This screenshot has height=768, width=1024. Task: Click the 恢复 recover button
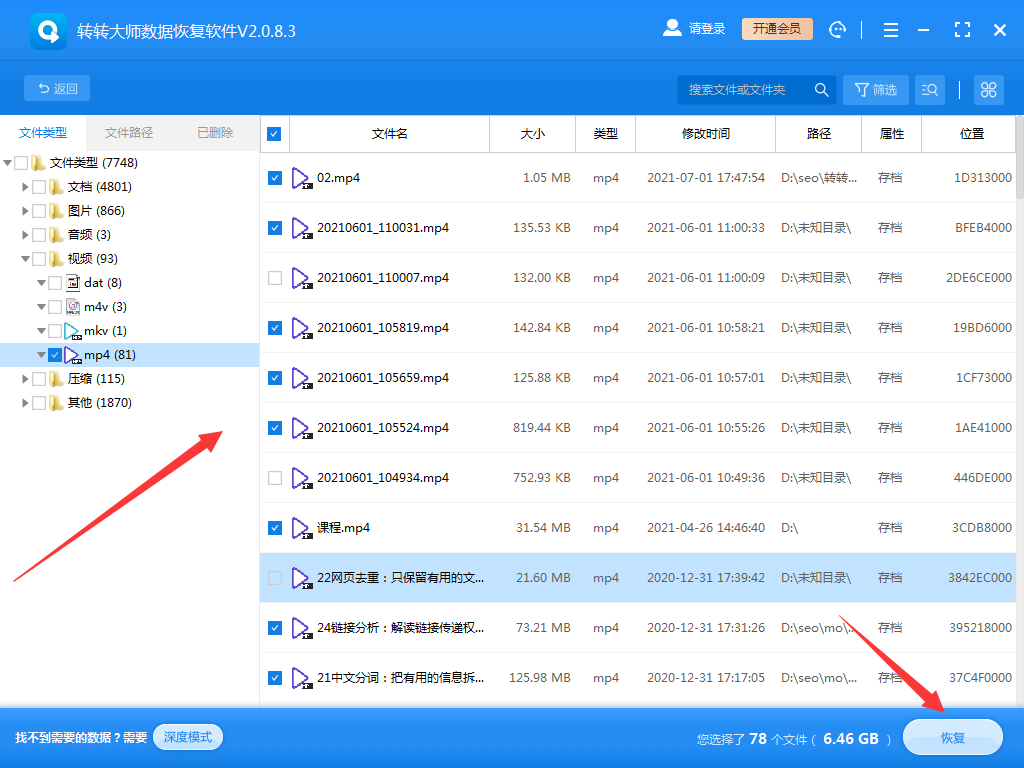point(953,737)
